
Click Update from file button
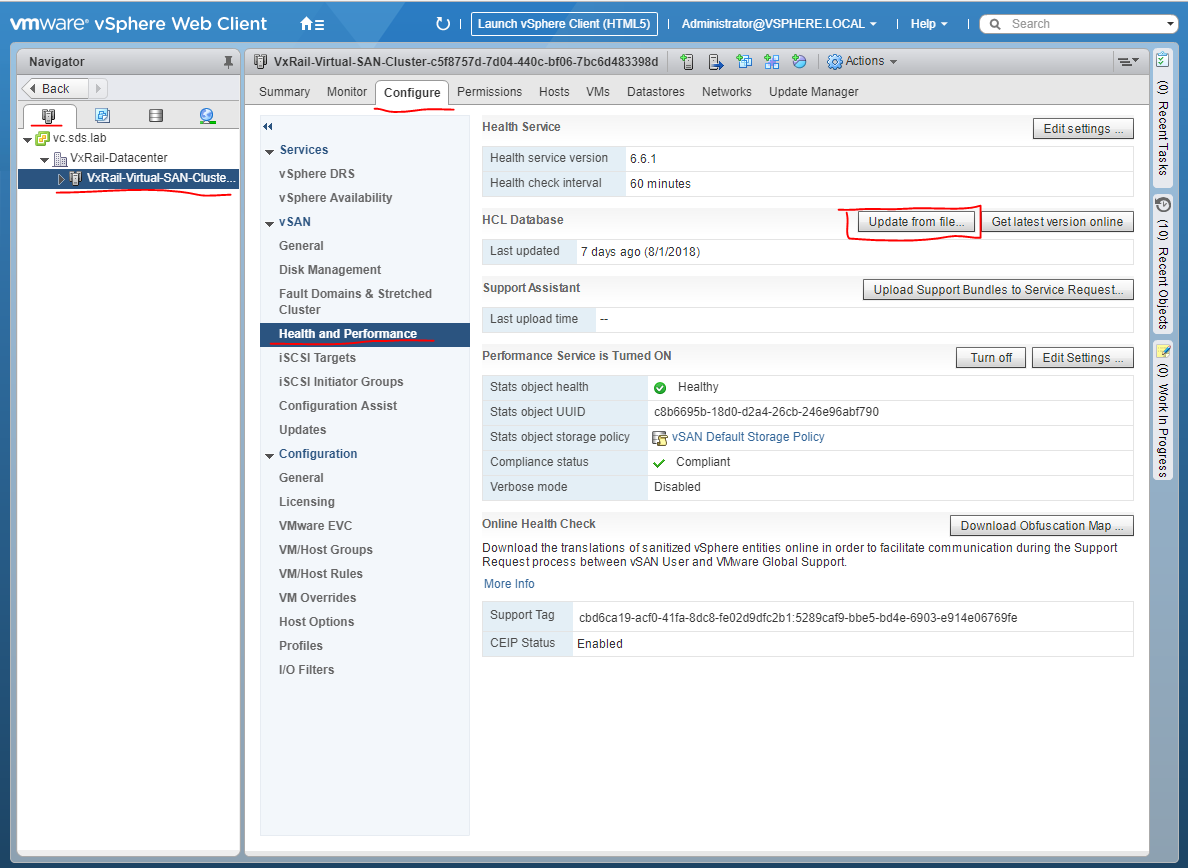pyautogui.click(x=916, y=222)
